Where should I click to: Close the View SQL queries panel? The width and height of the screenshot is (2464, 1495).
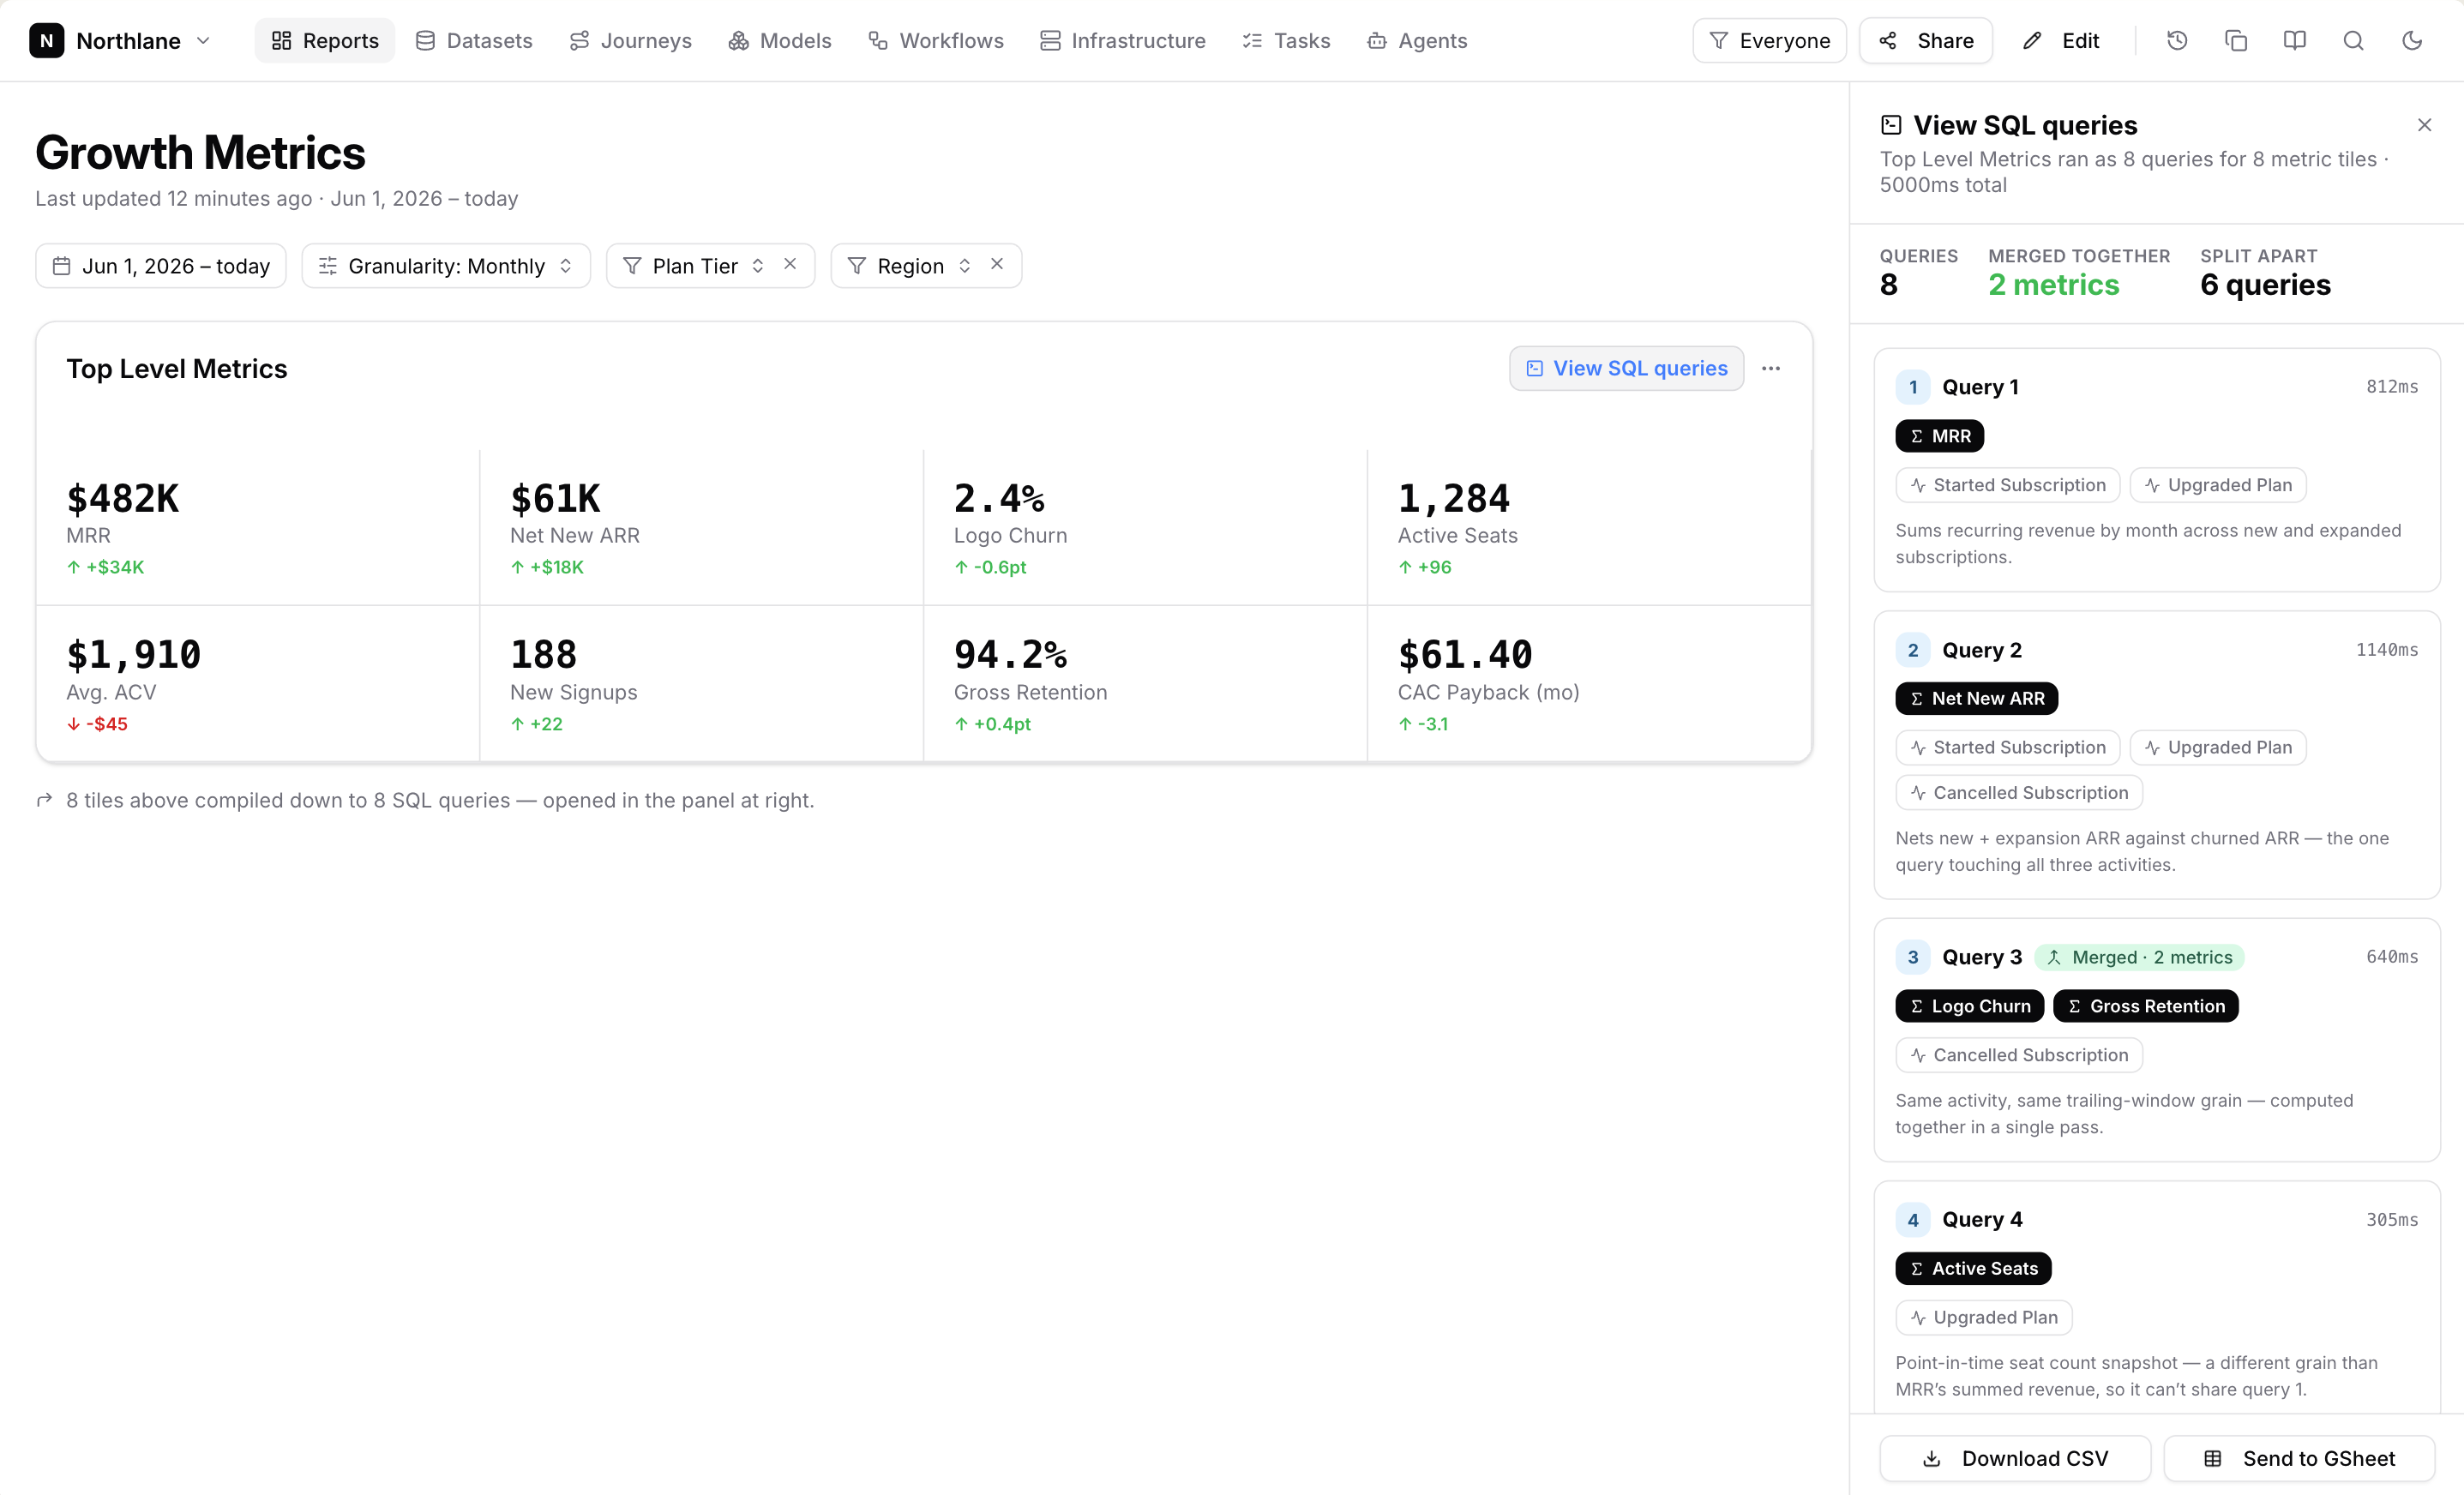coord(2424,125)
